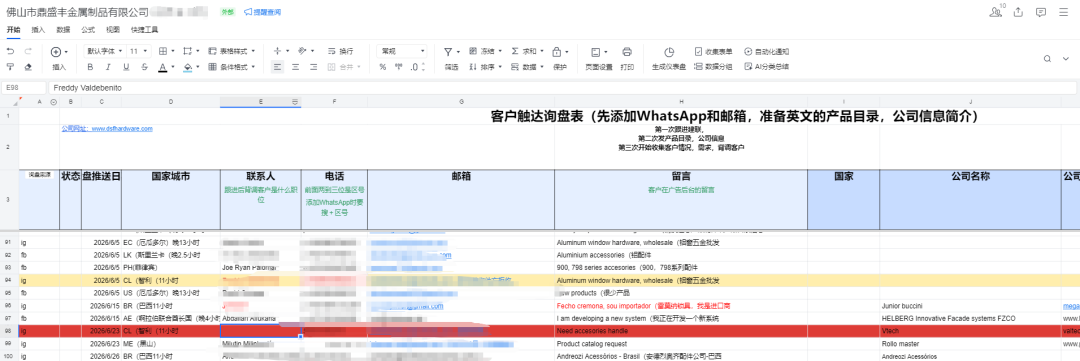Open 自动化通知 automation notifications
Screen dimensions: 1080x361
[766, 52]
